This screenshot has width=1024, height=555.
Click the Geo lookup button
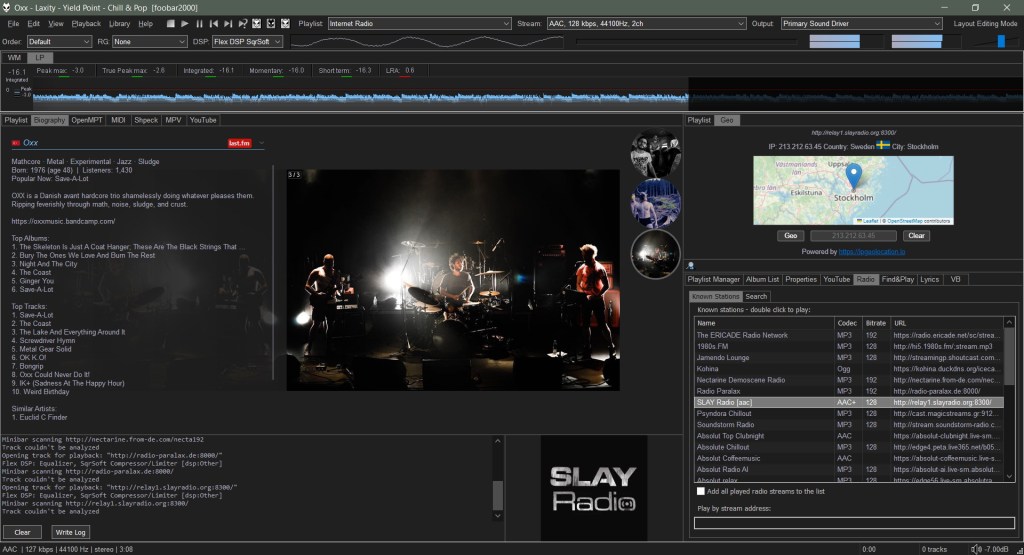coord(789,236)
